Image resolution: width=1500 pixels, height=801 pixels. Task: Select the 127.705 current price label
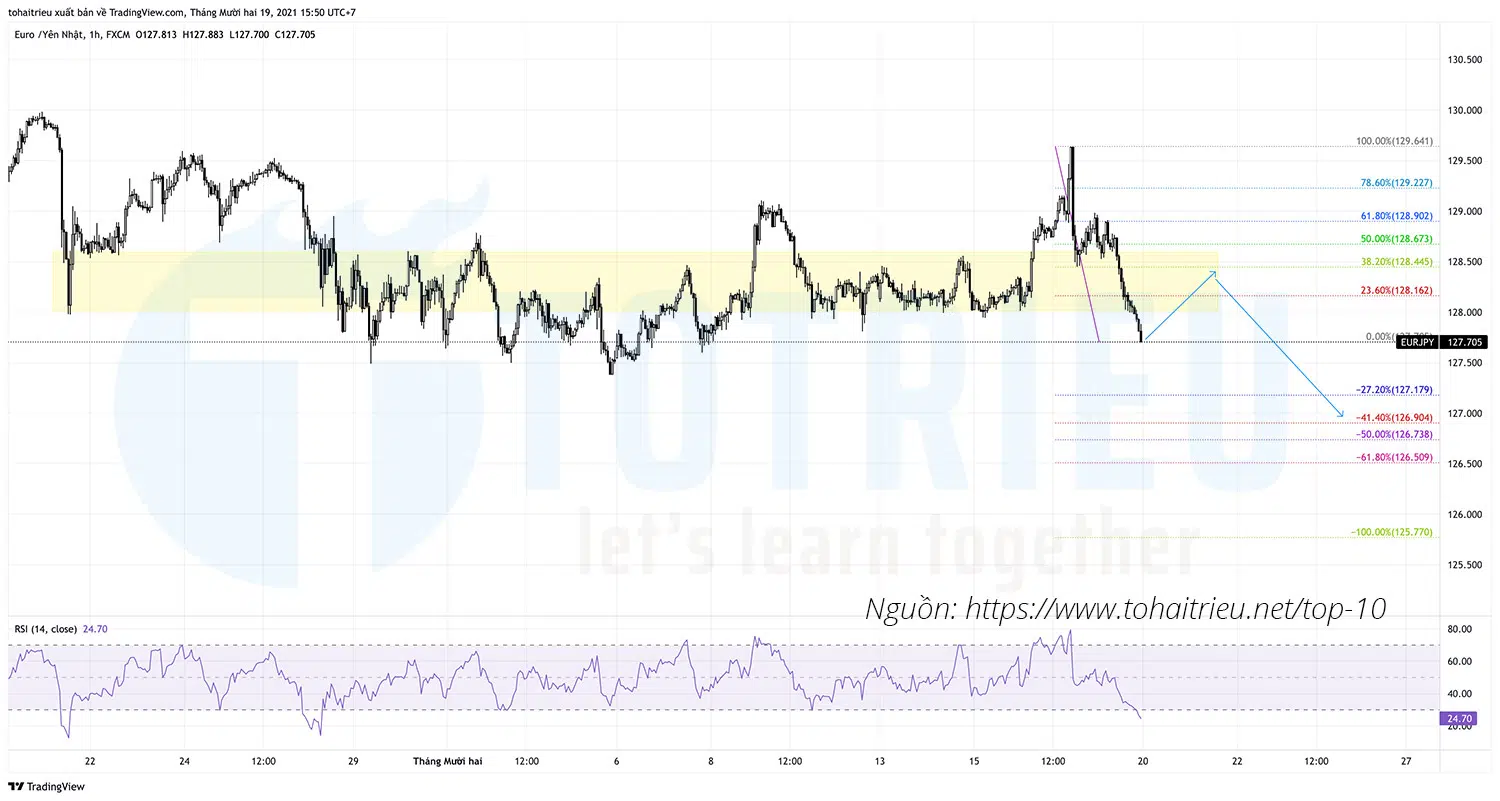point(1465,342)
